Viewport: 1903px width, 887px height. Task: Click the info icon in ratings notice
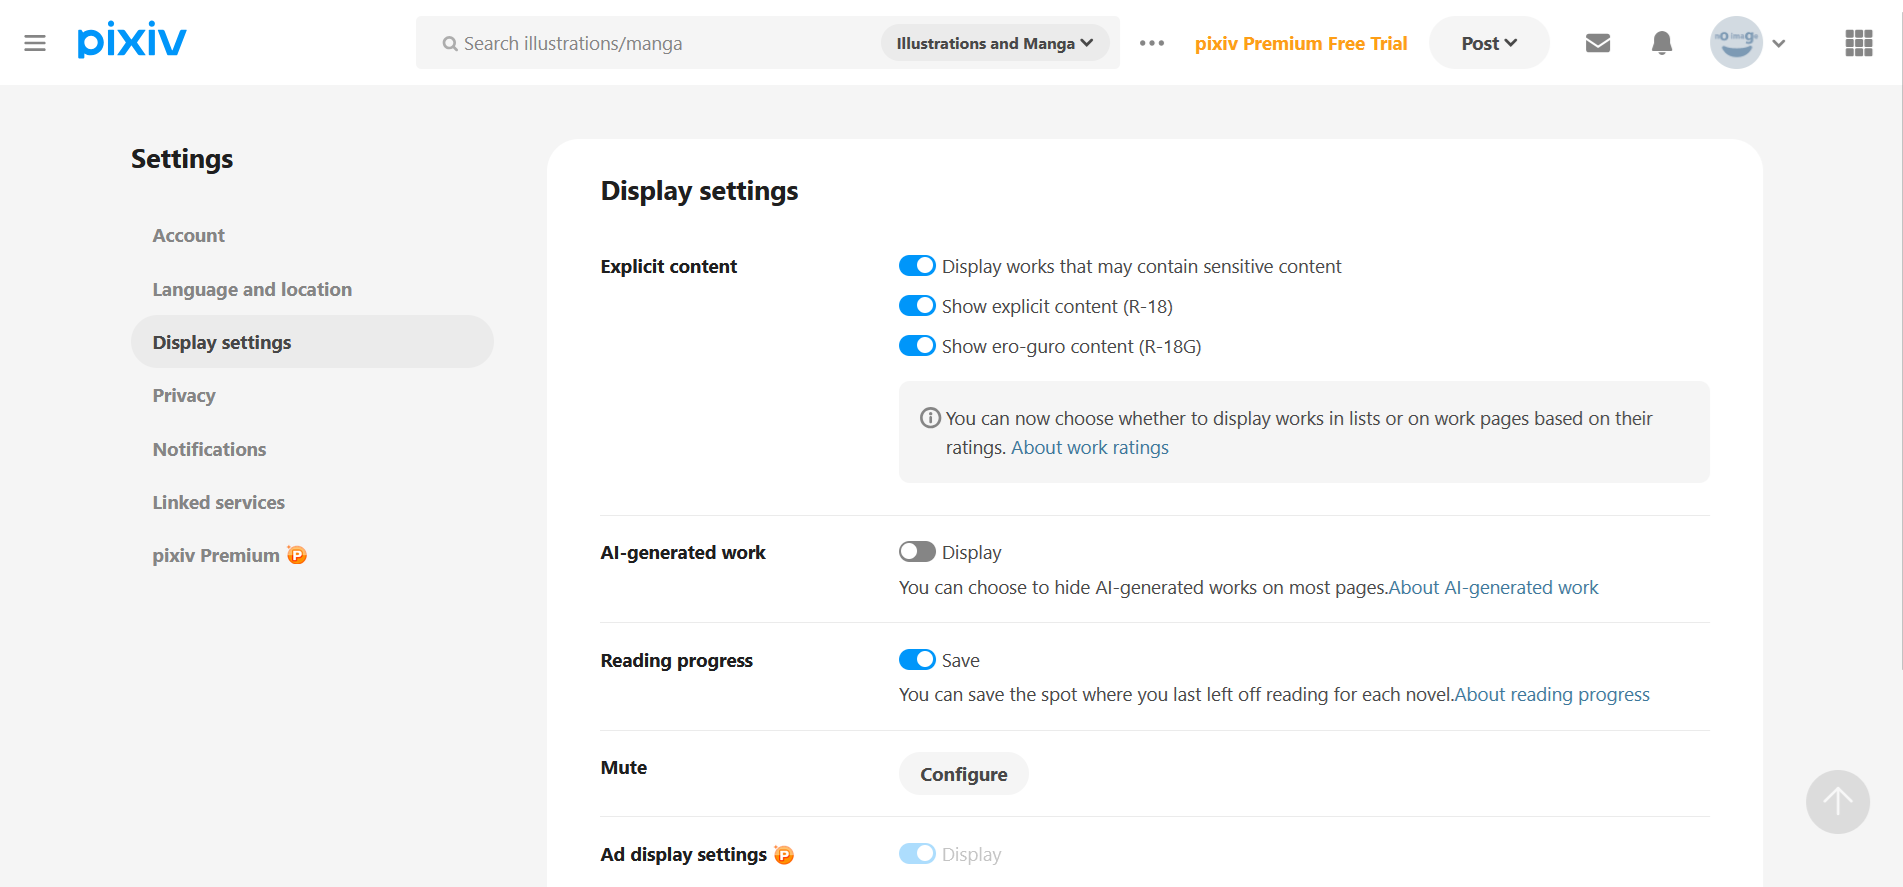(930, 418)
